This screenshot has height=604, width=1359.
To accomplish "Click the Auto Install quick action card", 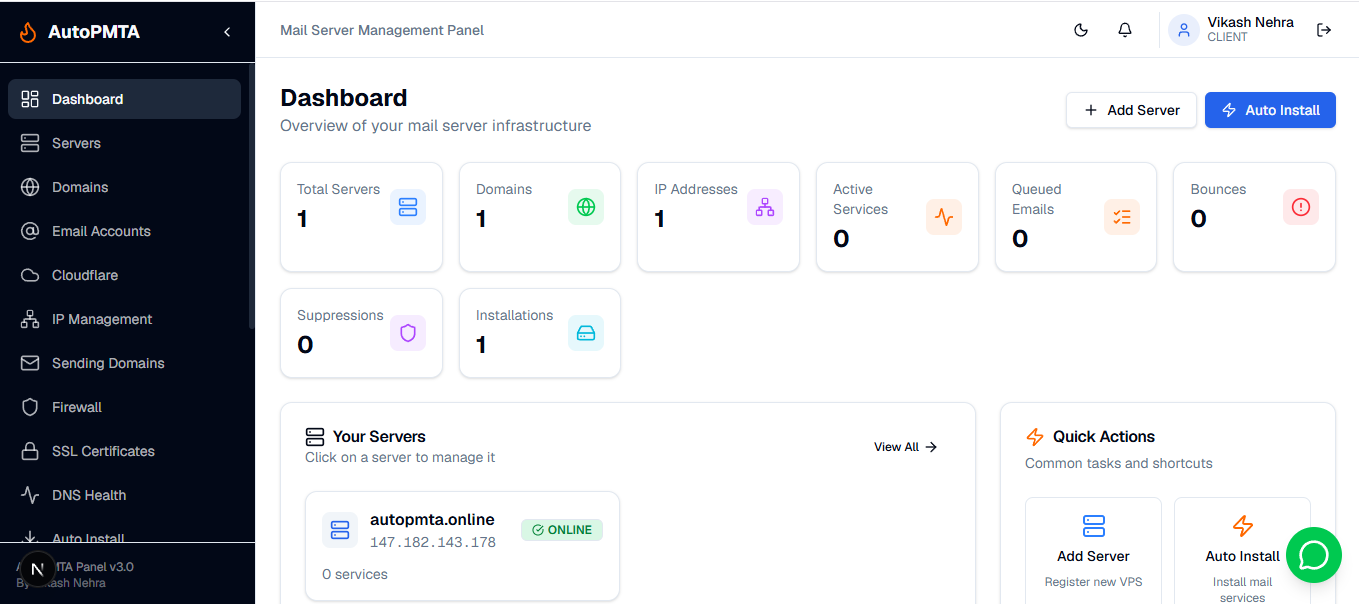I will [x=1242, y=551].
